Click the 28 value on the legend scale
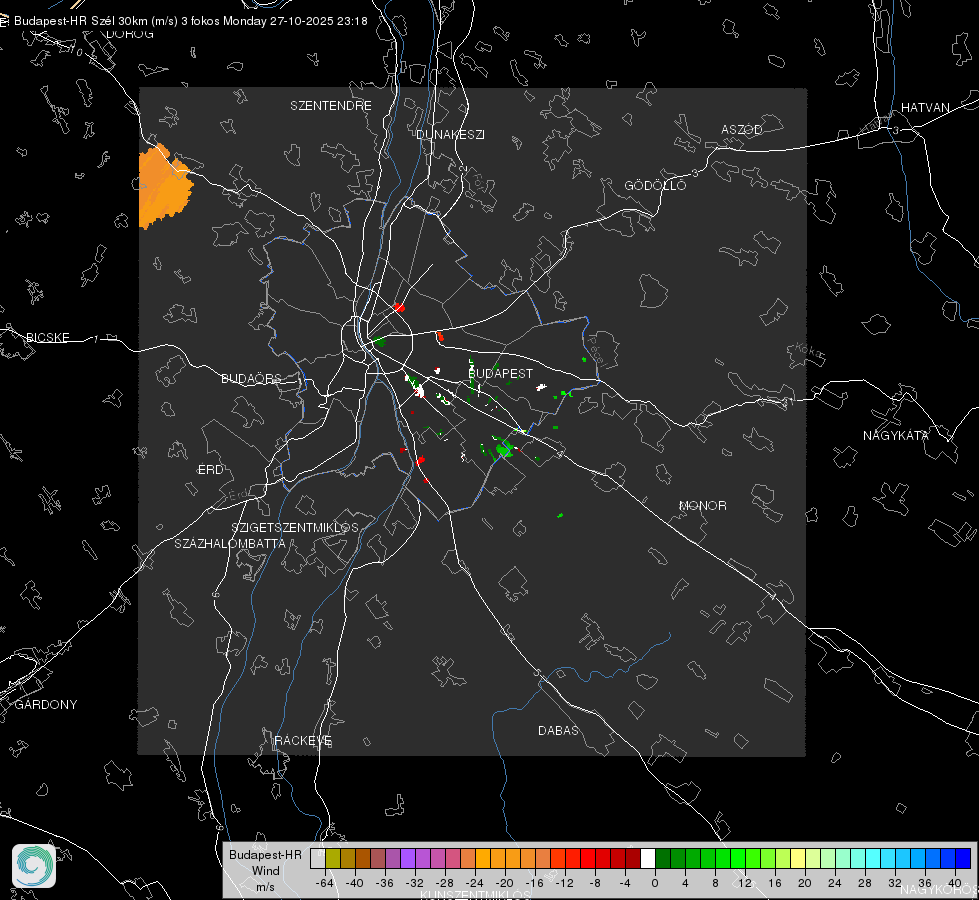Screen dimensions: 979x900 coord(865,883)
